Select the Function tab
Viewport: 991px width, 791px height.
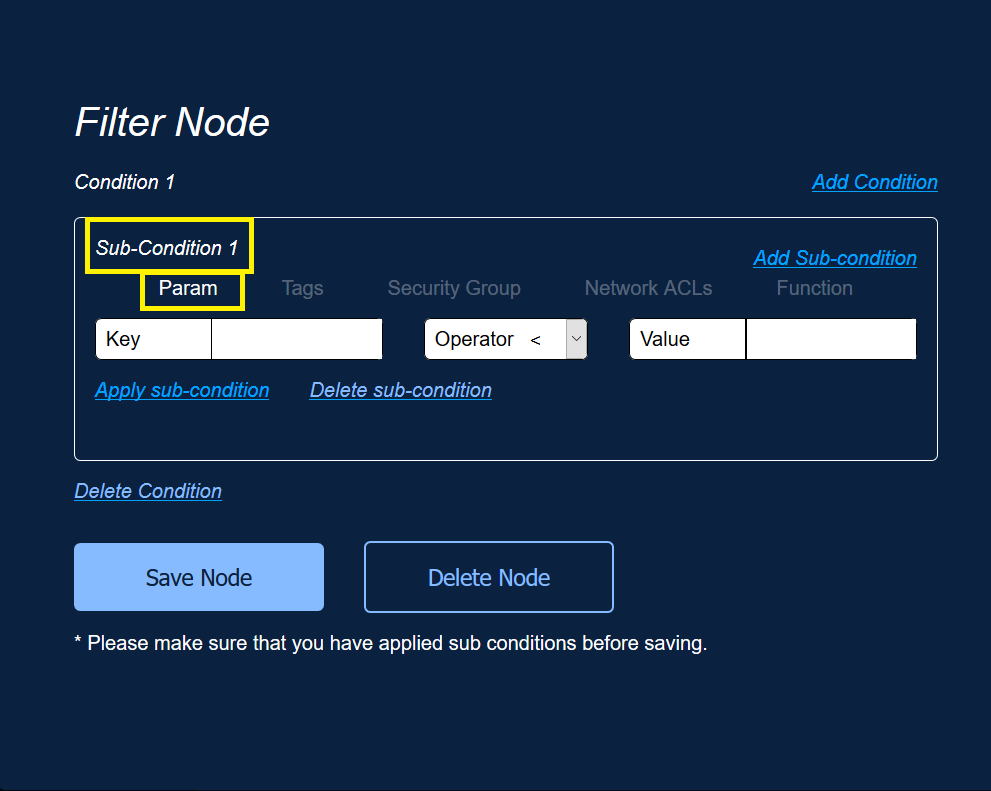click(x=814, y=288)
